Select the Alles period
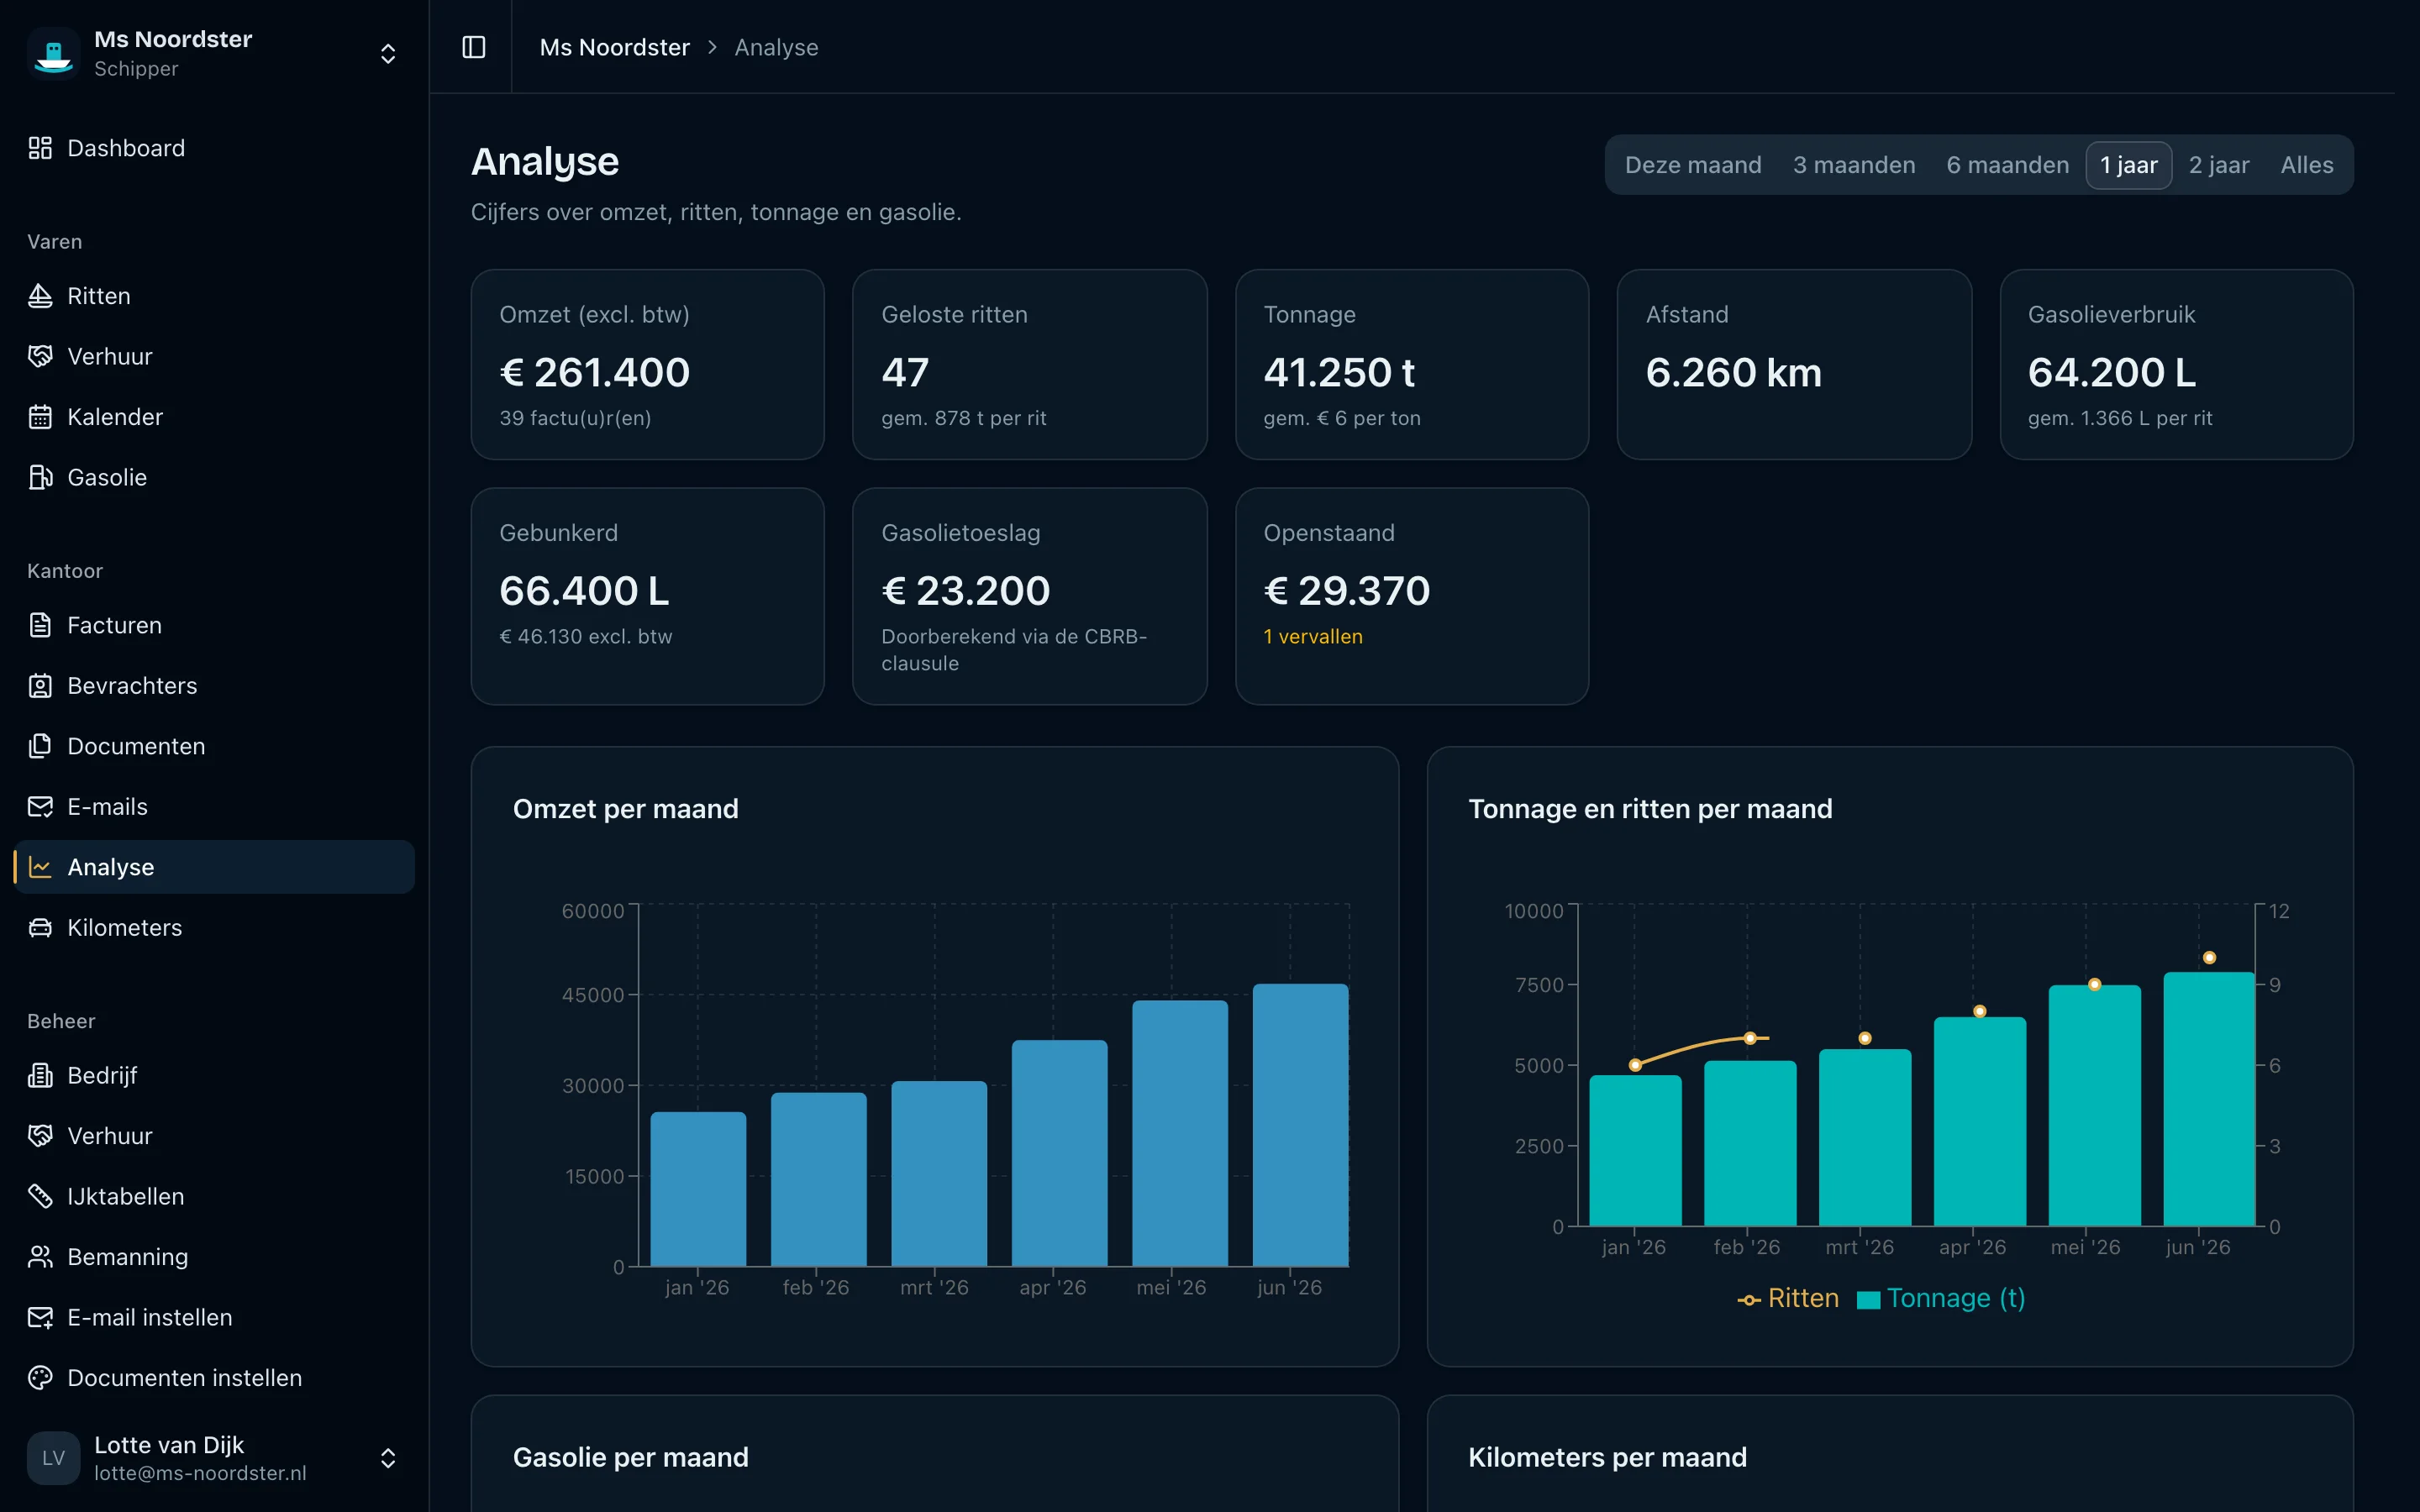This screenshot has width=2420, height=1512. point(2306,165)
